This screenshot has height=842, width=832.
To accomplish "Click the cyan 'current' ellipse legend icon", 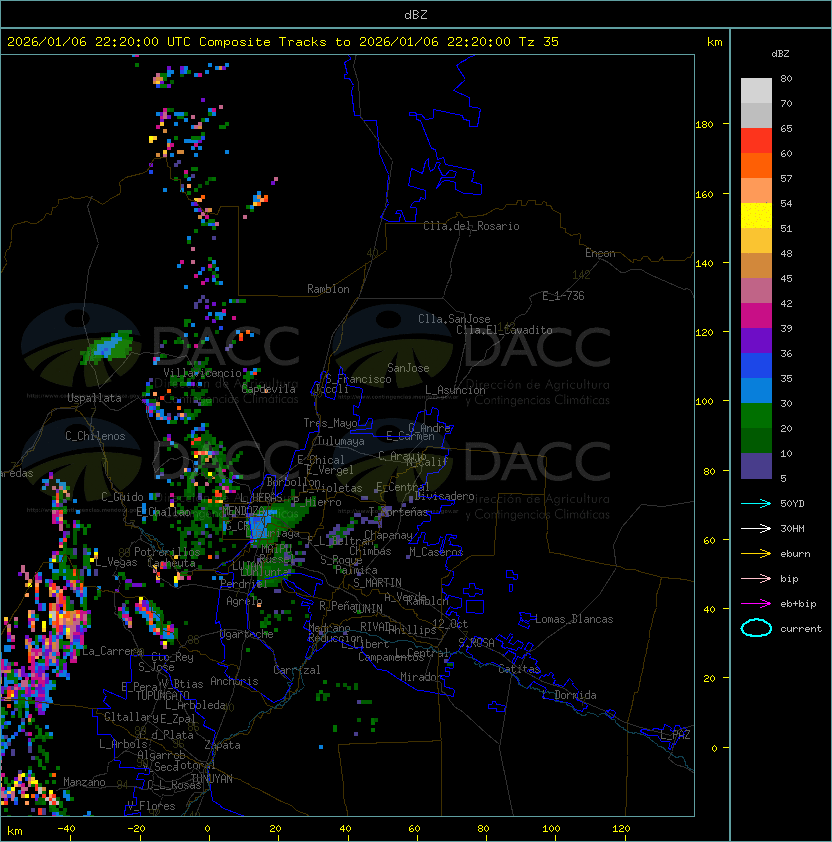I will [x=756, y=628].
